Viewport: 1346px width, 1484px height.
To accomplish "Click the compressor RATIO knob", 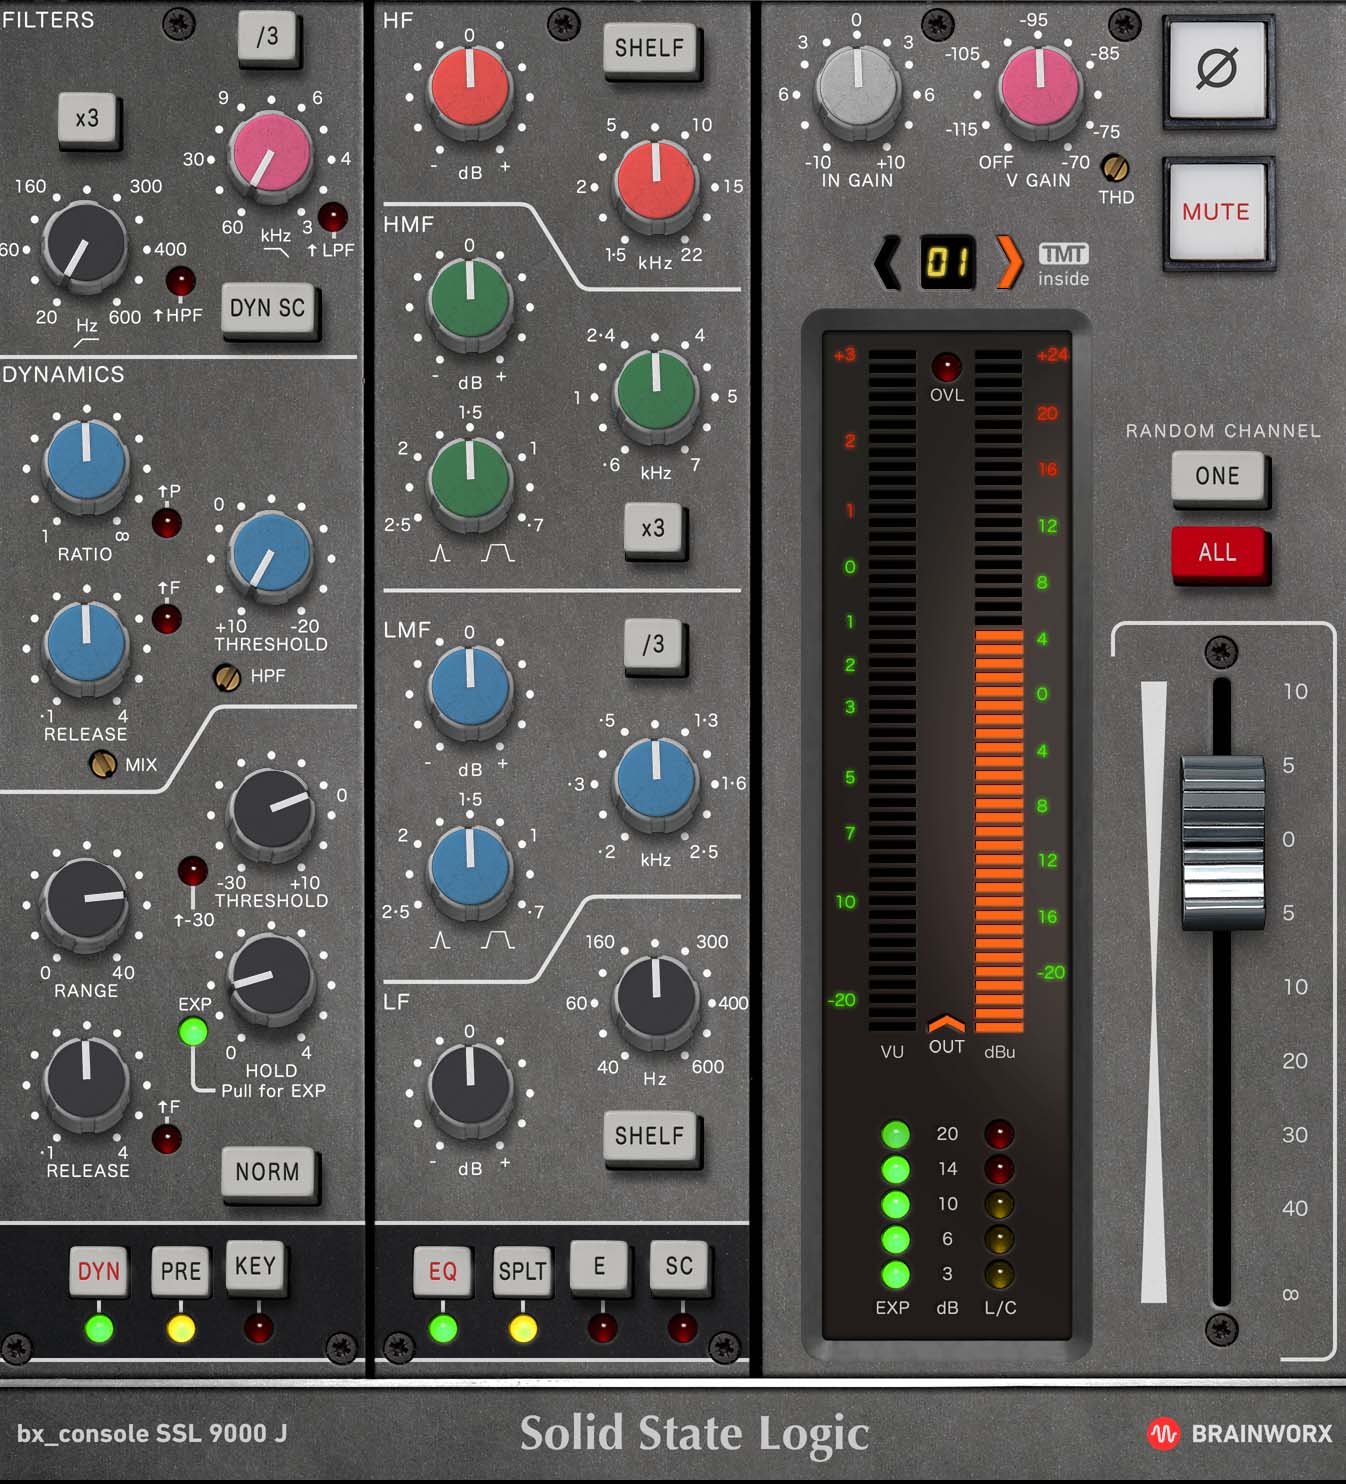I will (x=87, y=463).
